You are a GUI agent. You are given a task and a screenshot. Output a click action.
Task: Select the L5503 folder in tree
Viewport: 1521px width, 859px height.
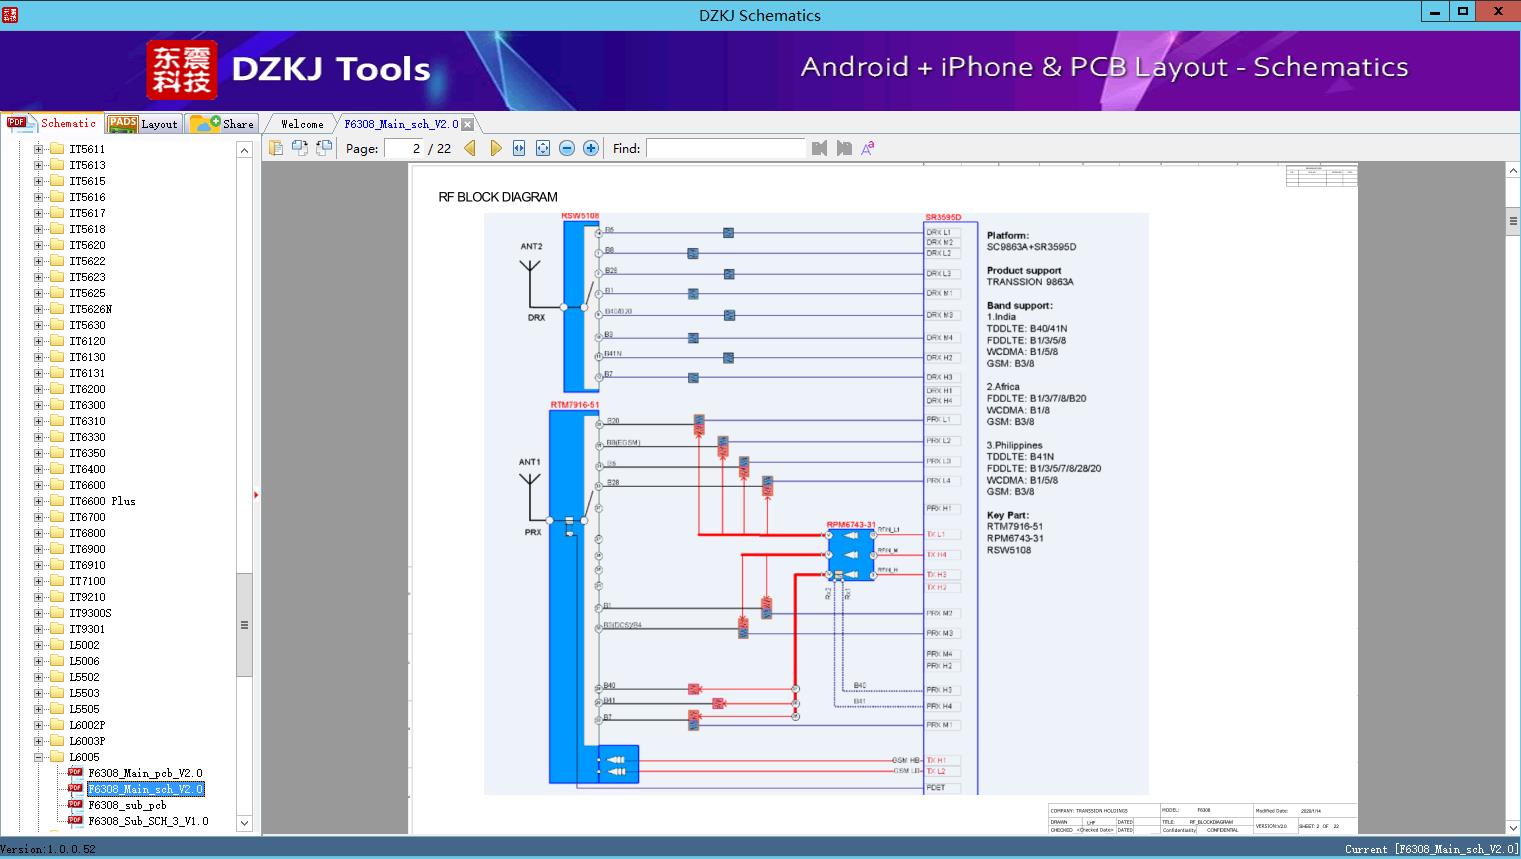pos(84,693)
